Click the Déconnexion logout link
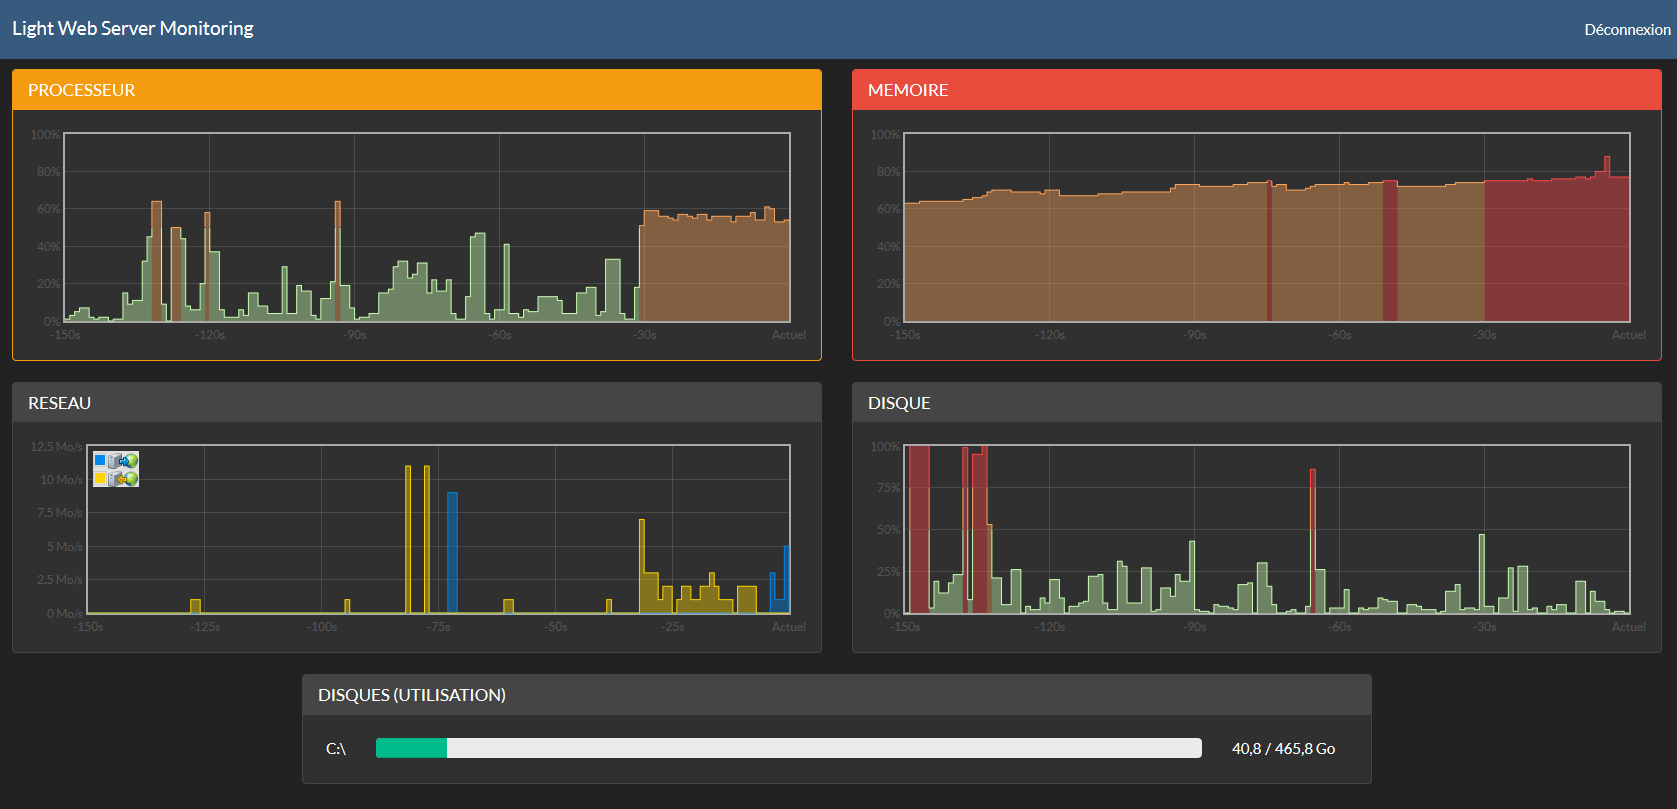This screenshot has height=809, width=1677. point(1626,30)
